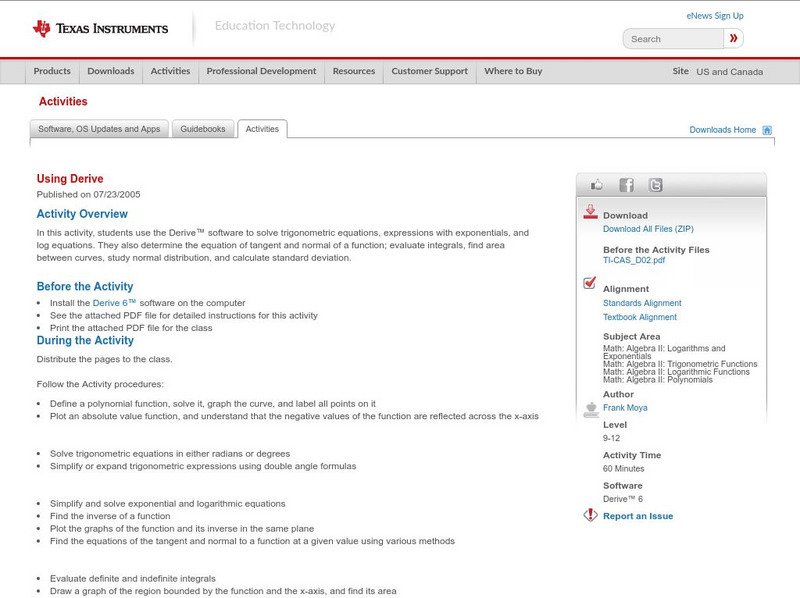The height and width of the screenshot is (598, 800).
Task: Open Professional Development menu
Action: pyautogui.click(x=261, y=71)
